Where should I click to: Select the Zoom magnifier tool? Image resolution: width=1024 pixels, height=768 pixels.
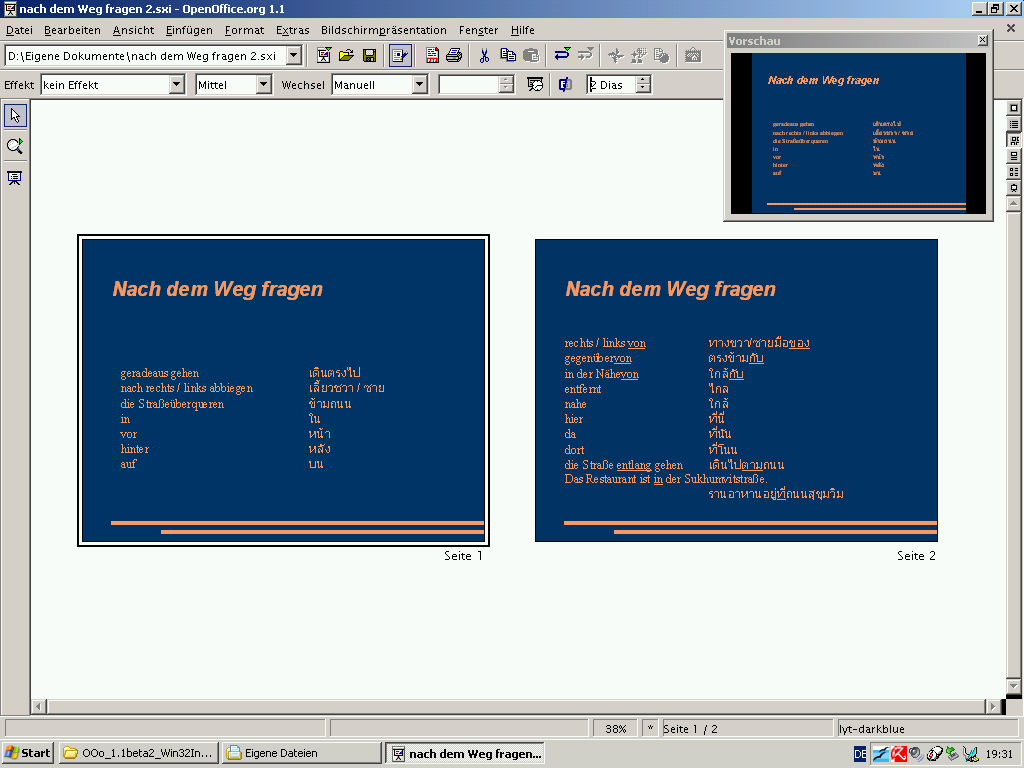pos(15,146)
